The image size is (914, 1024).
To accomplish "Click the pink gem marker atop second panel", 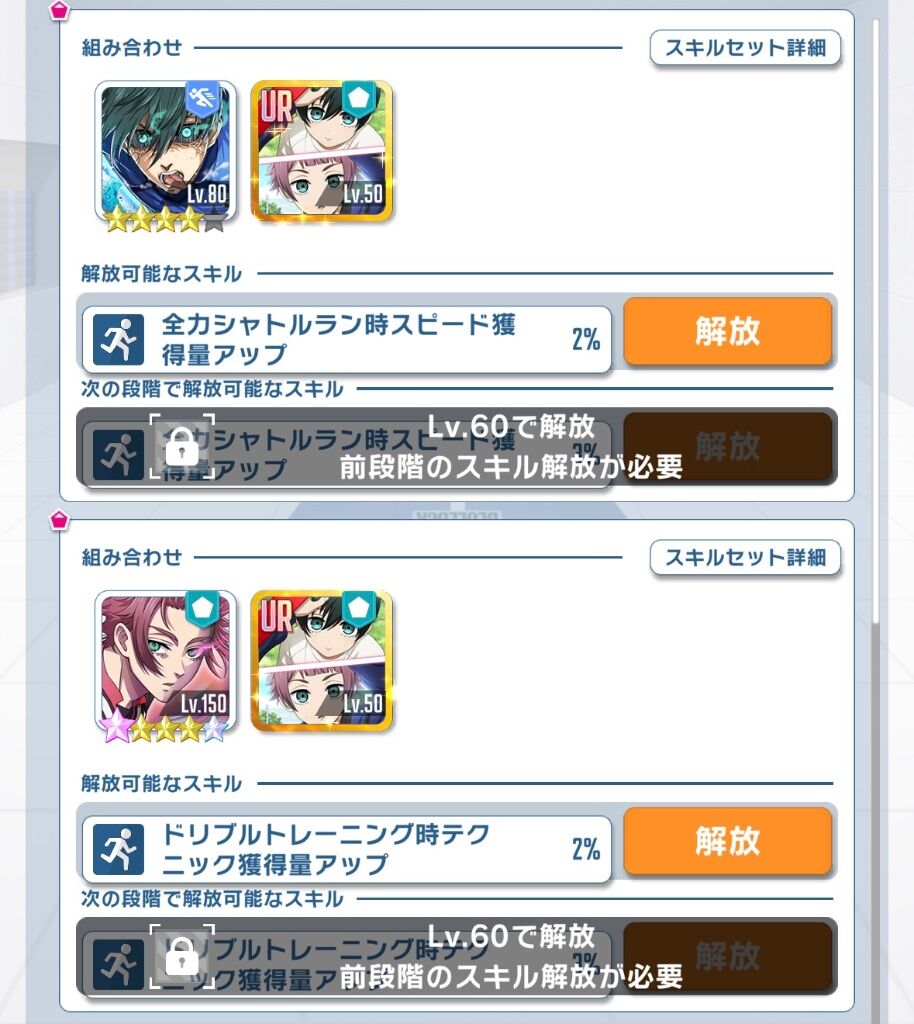I will 59,520.
